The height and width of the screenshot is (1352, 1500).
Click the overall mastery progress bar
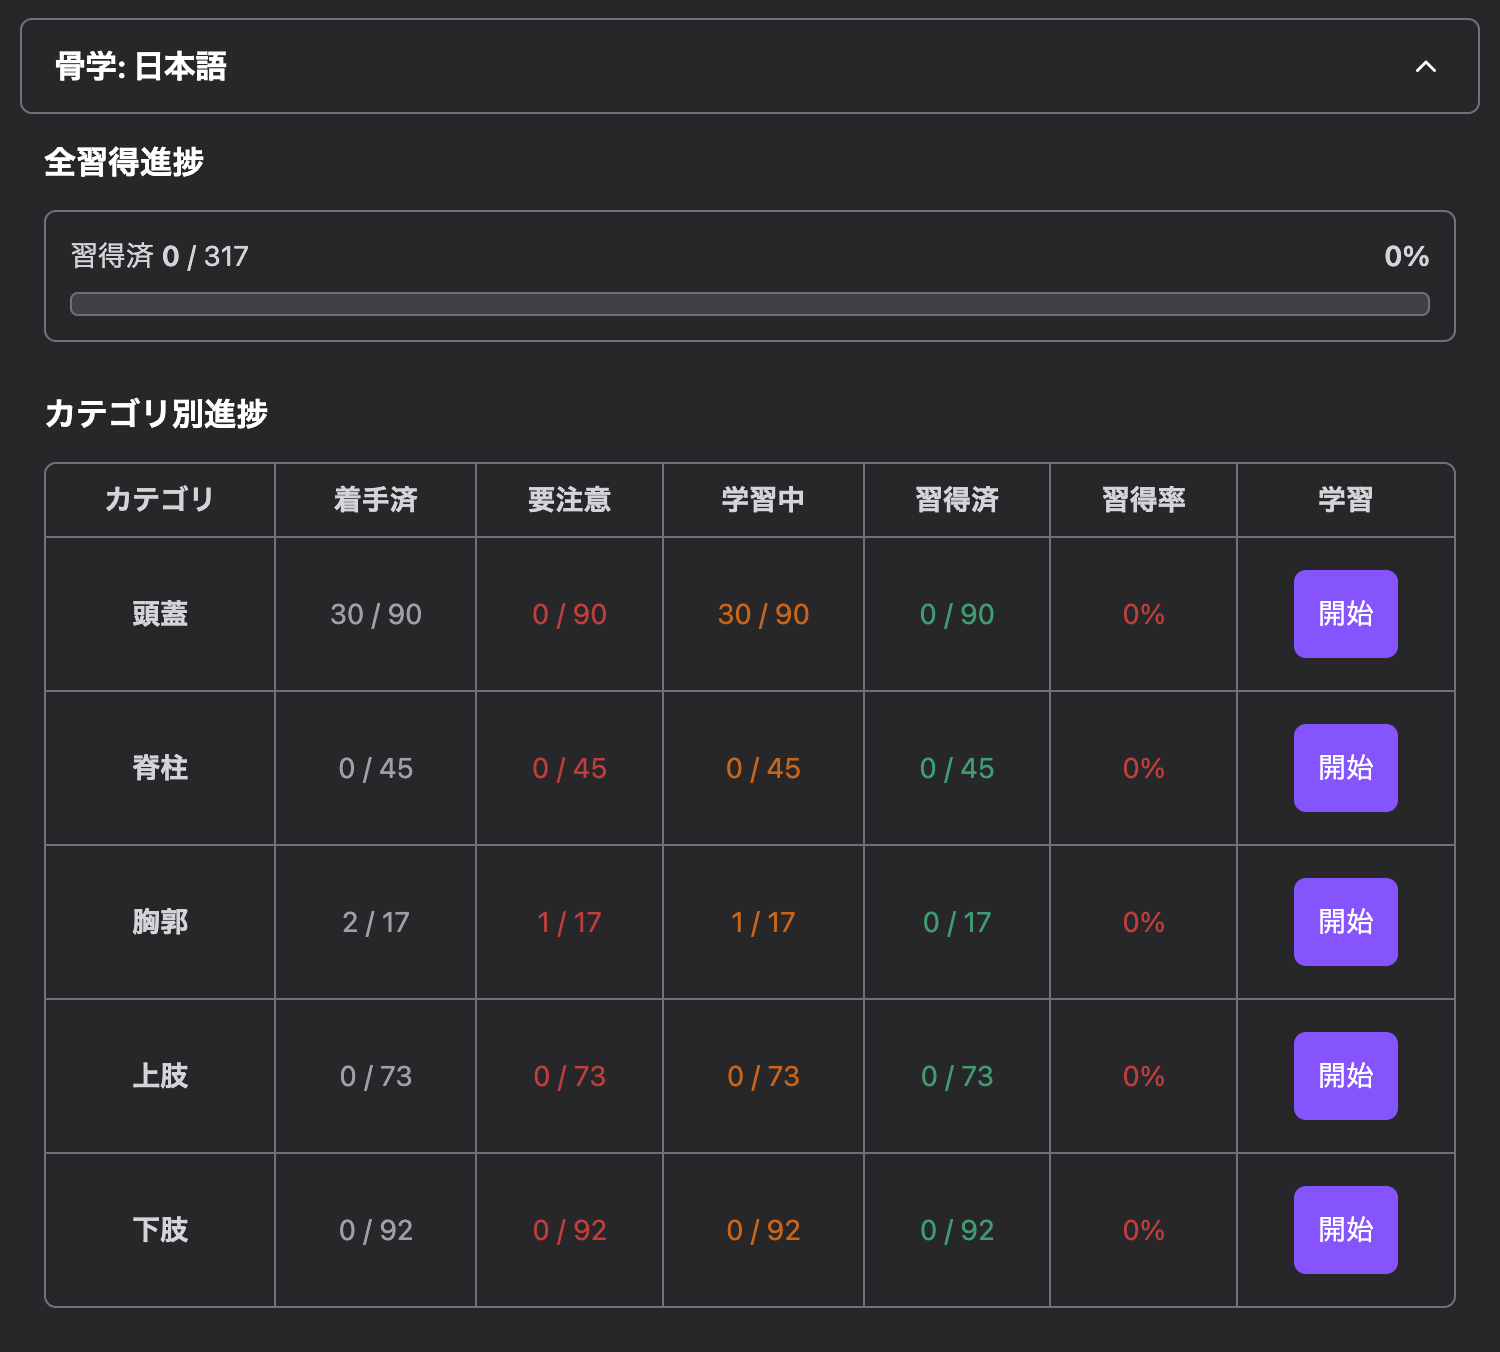pyautogui.click(x=750, y=304)
